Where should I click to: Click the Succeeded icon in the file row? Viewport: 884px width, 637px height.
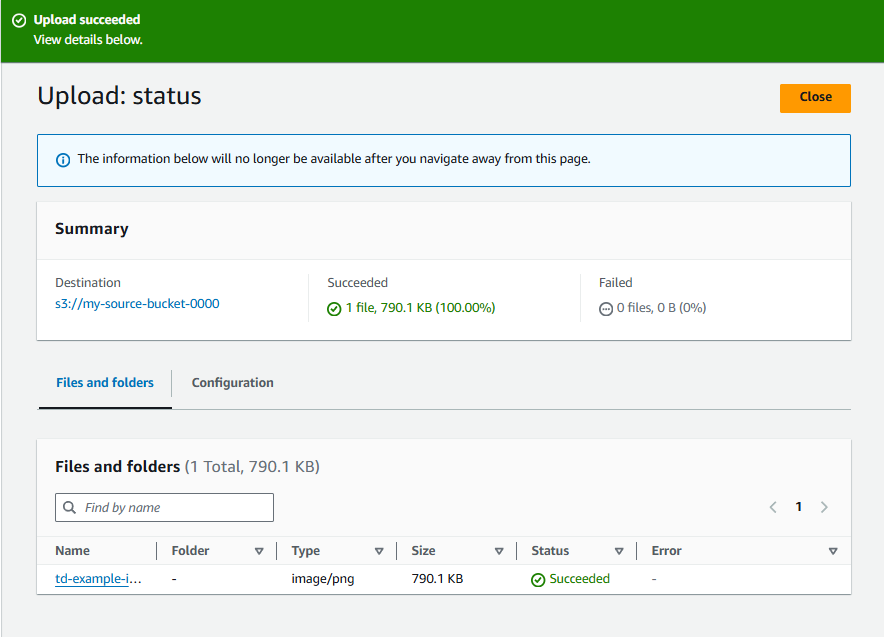tap(539, 578)
